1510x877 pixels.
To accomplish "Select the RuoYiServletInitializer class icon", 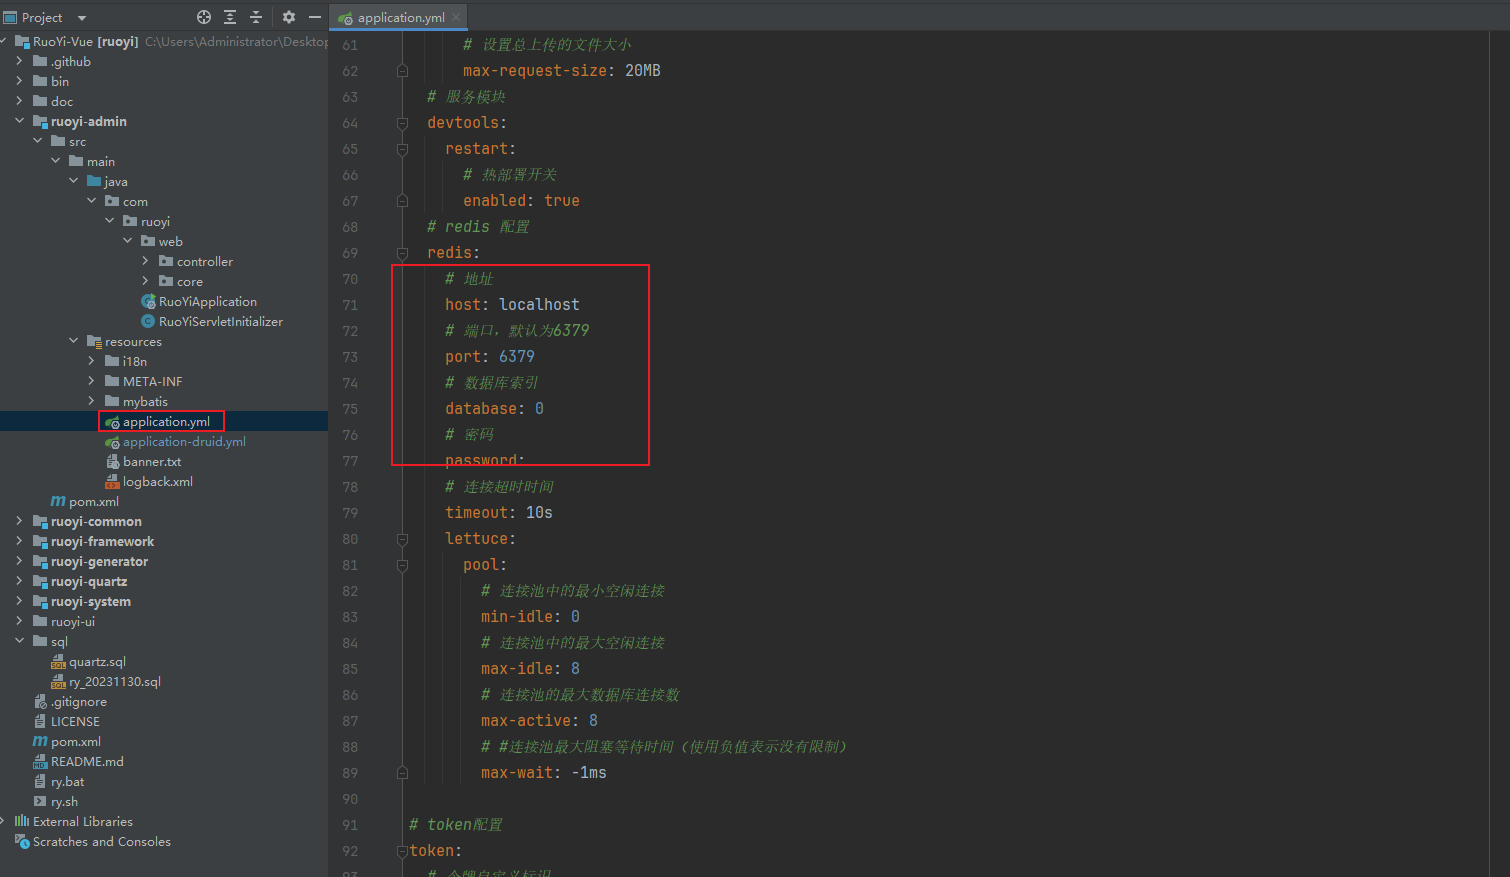I will coord(148,321).
